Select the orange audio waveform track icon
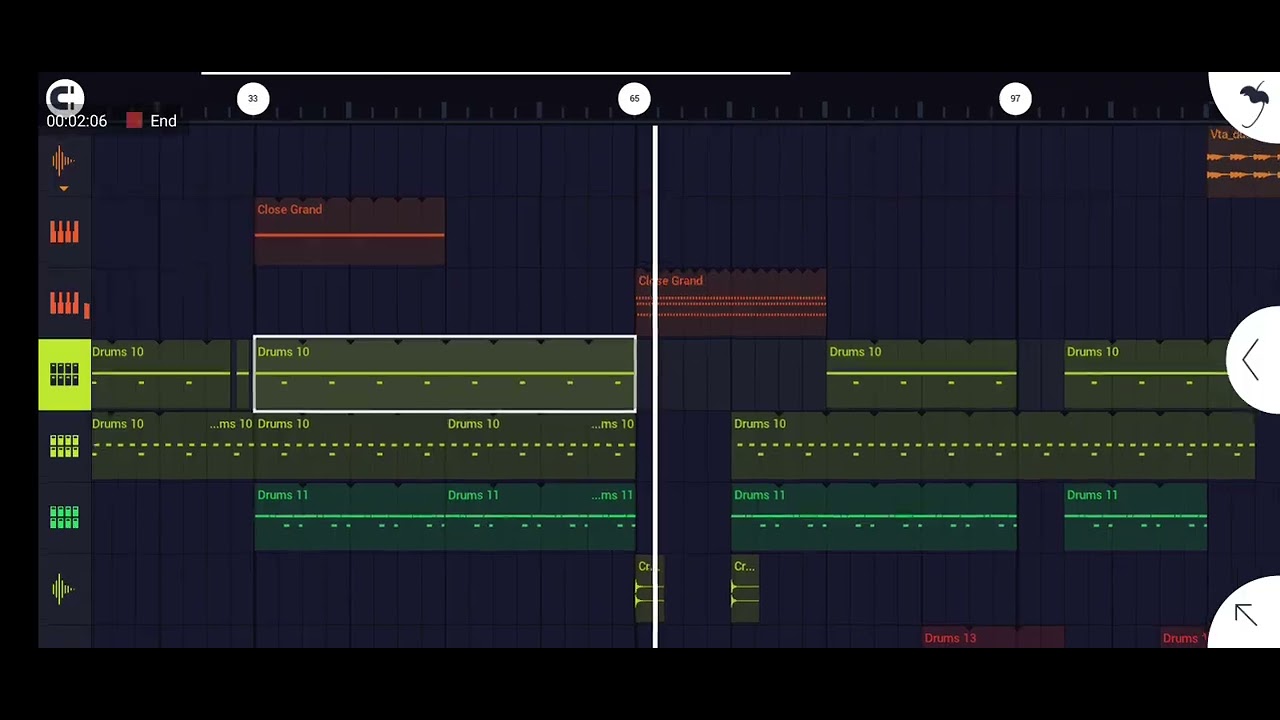This screenshot has height=720, width=1280. point(64,160)
